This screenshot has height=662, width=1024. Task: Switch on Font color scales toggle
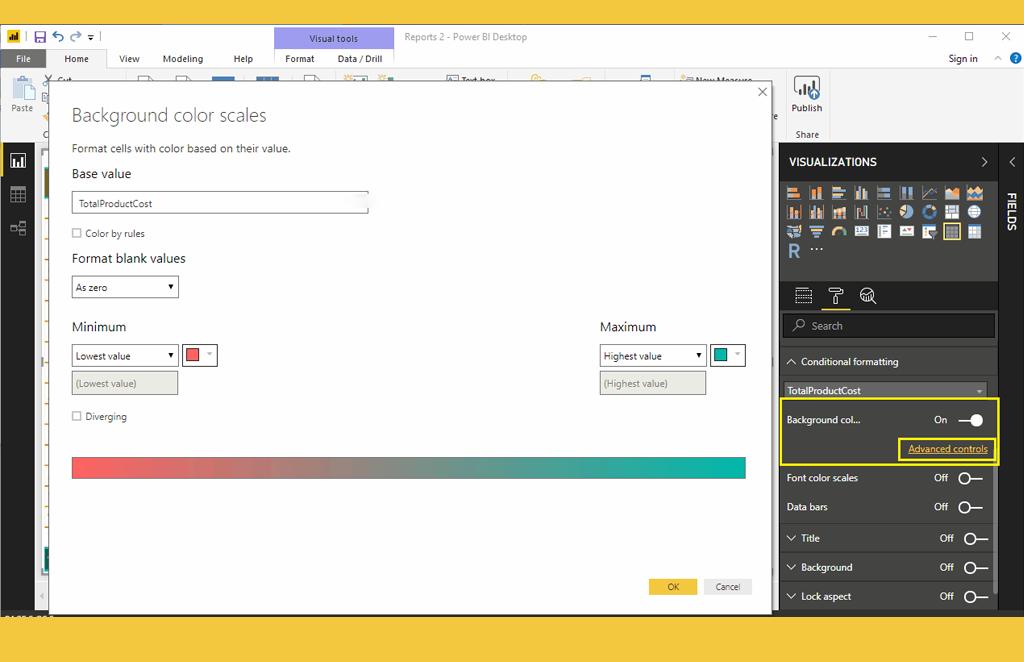click(x=970, y=478)
